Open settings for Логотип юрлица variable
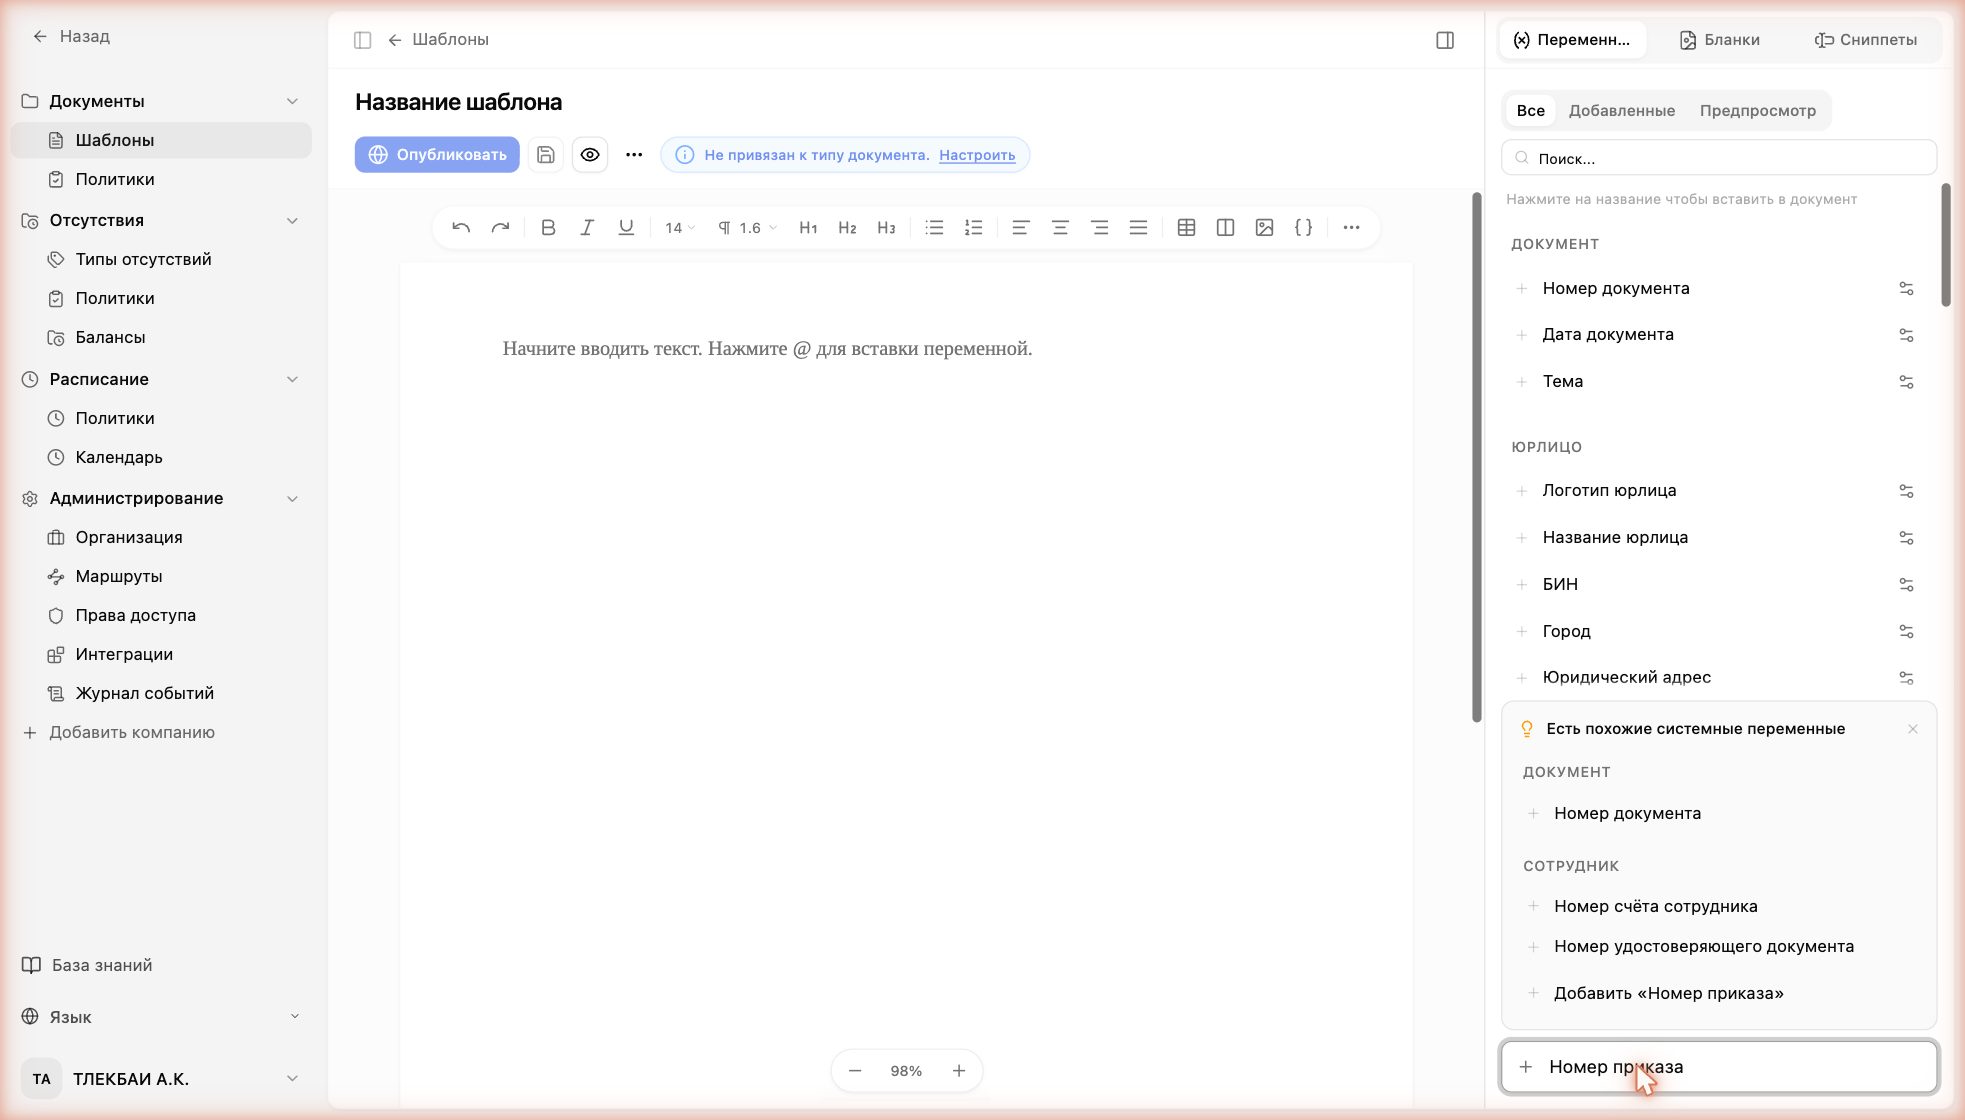 click(1906, 491)
